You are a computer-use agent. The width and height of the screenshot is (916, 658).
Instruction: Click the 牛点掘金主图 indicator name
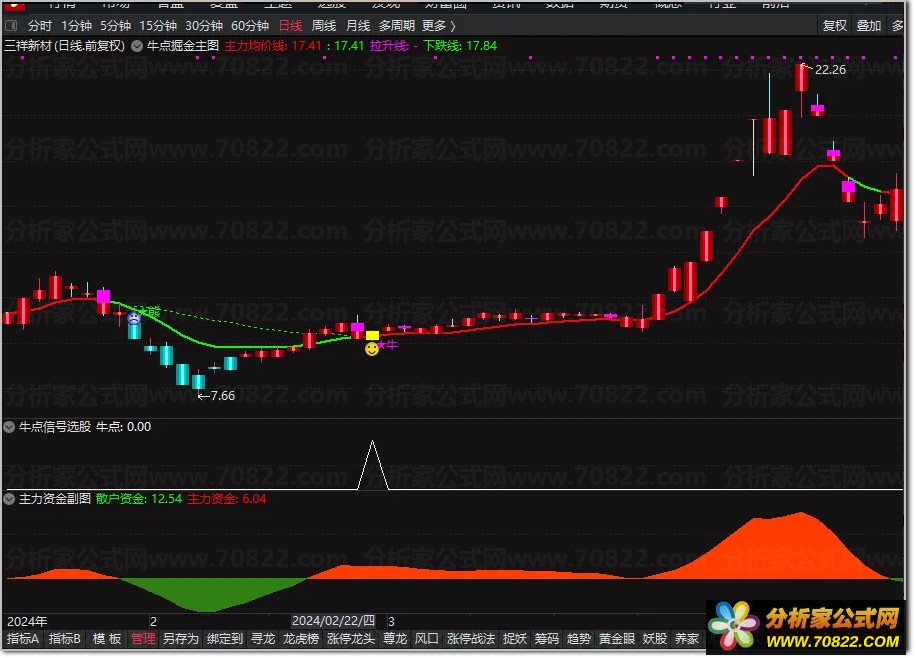[183, 46]
